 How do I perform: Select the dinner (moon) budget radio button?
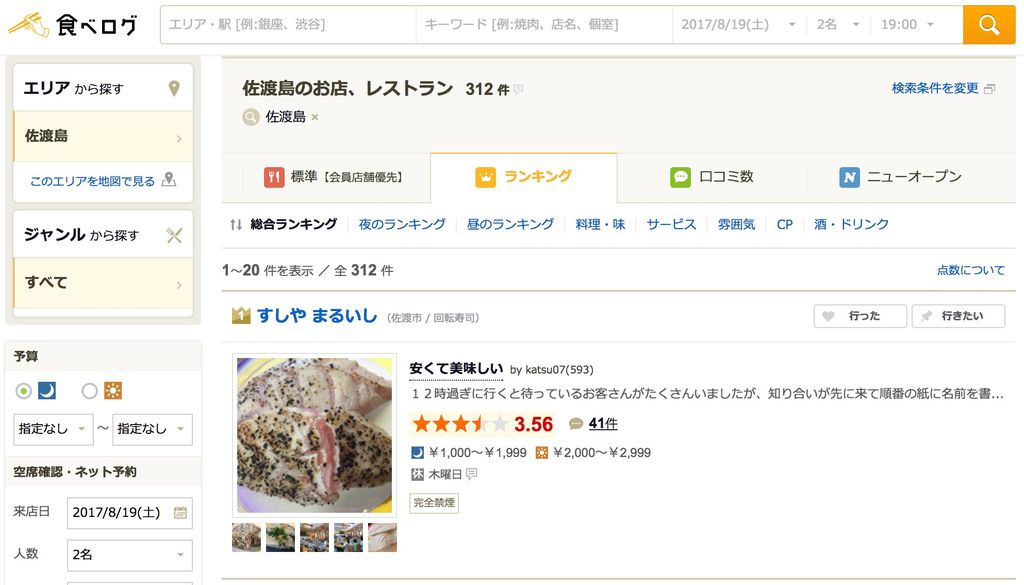coord(24,391)
